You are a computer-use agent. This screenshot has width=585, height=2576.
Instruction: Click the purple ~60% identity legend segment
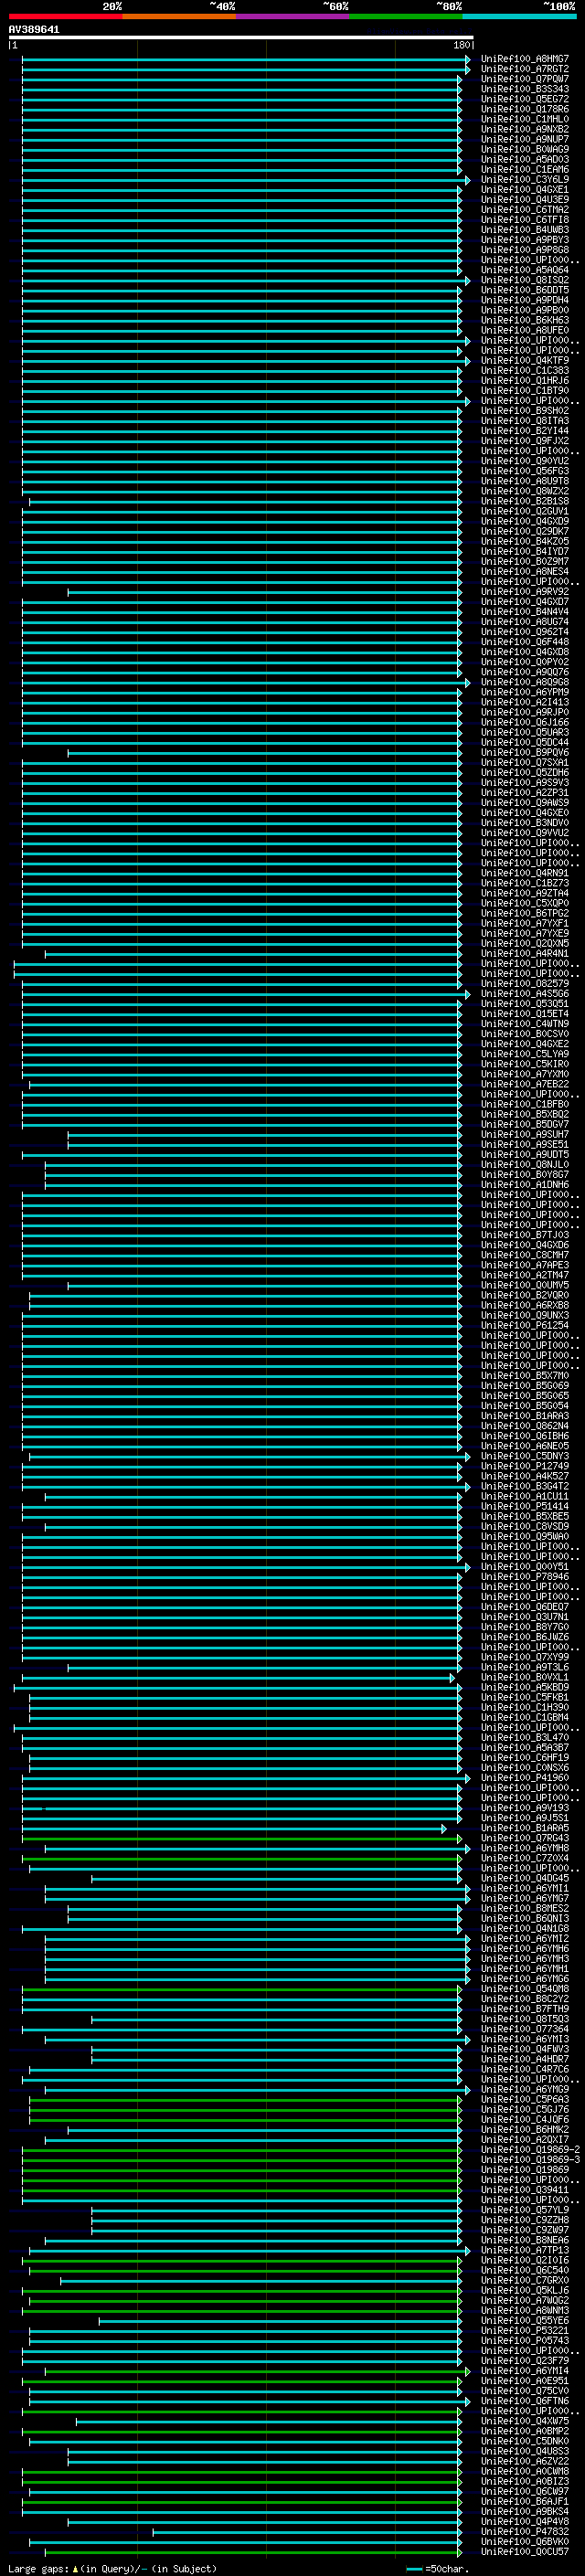[x=293, y=16]
